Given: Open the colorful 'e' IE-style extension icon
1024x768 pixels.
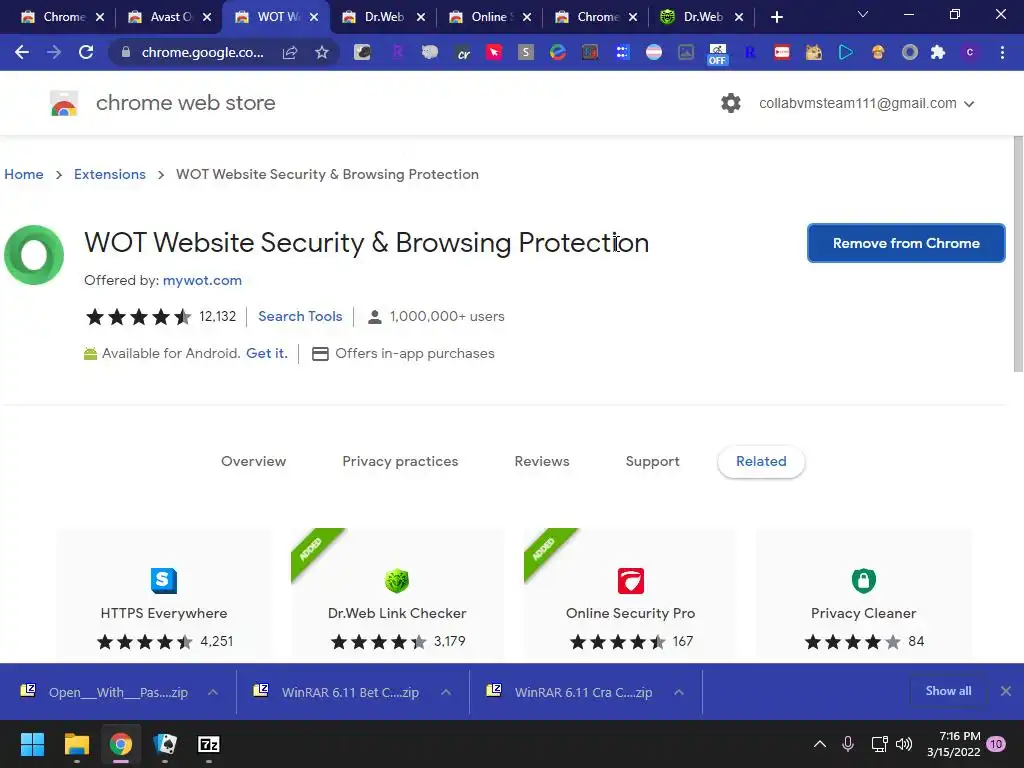Looking at the screenshot, I should click(558, 52).
